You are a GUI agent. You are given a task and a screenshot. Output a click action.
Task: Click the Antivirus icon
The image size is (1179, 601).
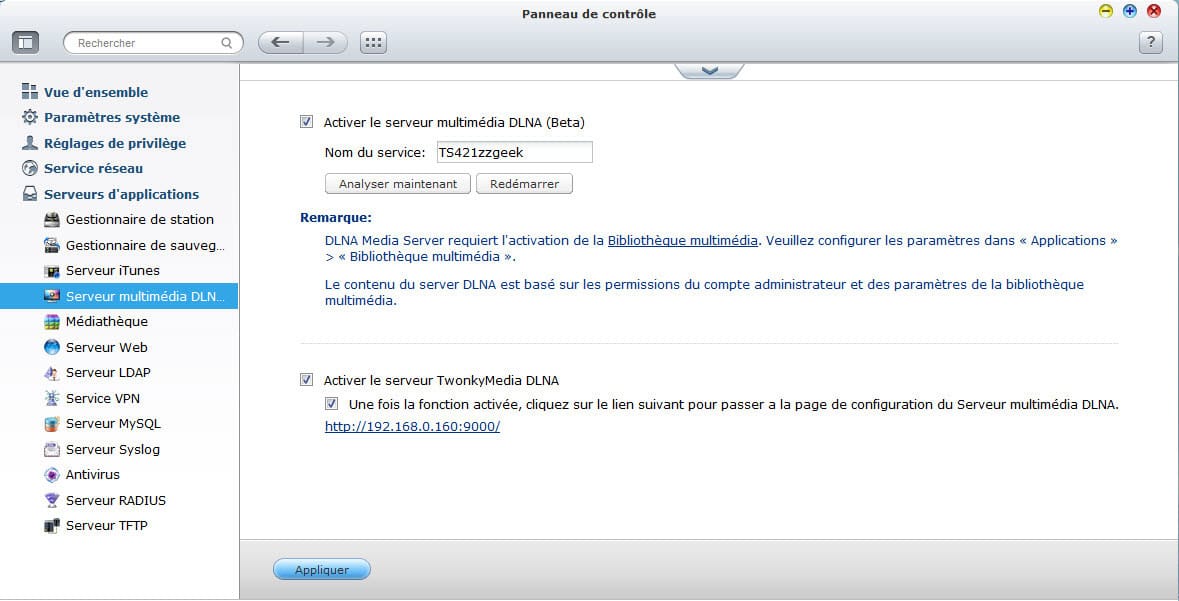(x=52, y=475)
